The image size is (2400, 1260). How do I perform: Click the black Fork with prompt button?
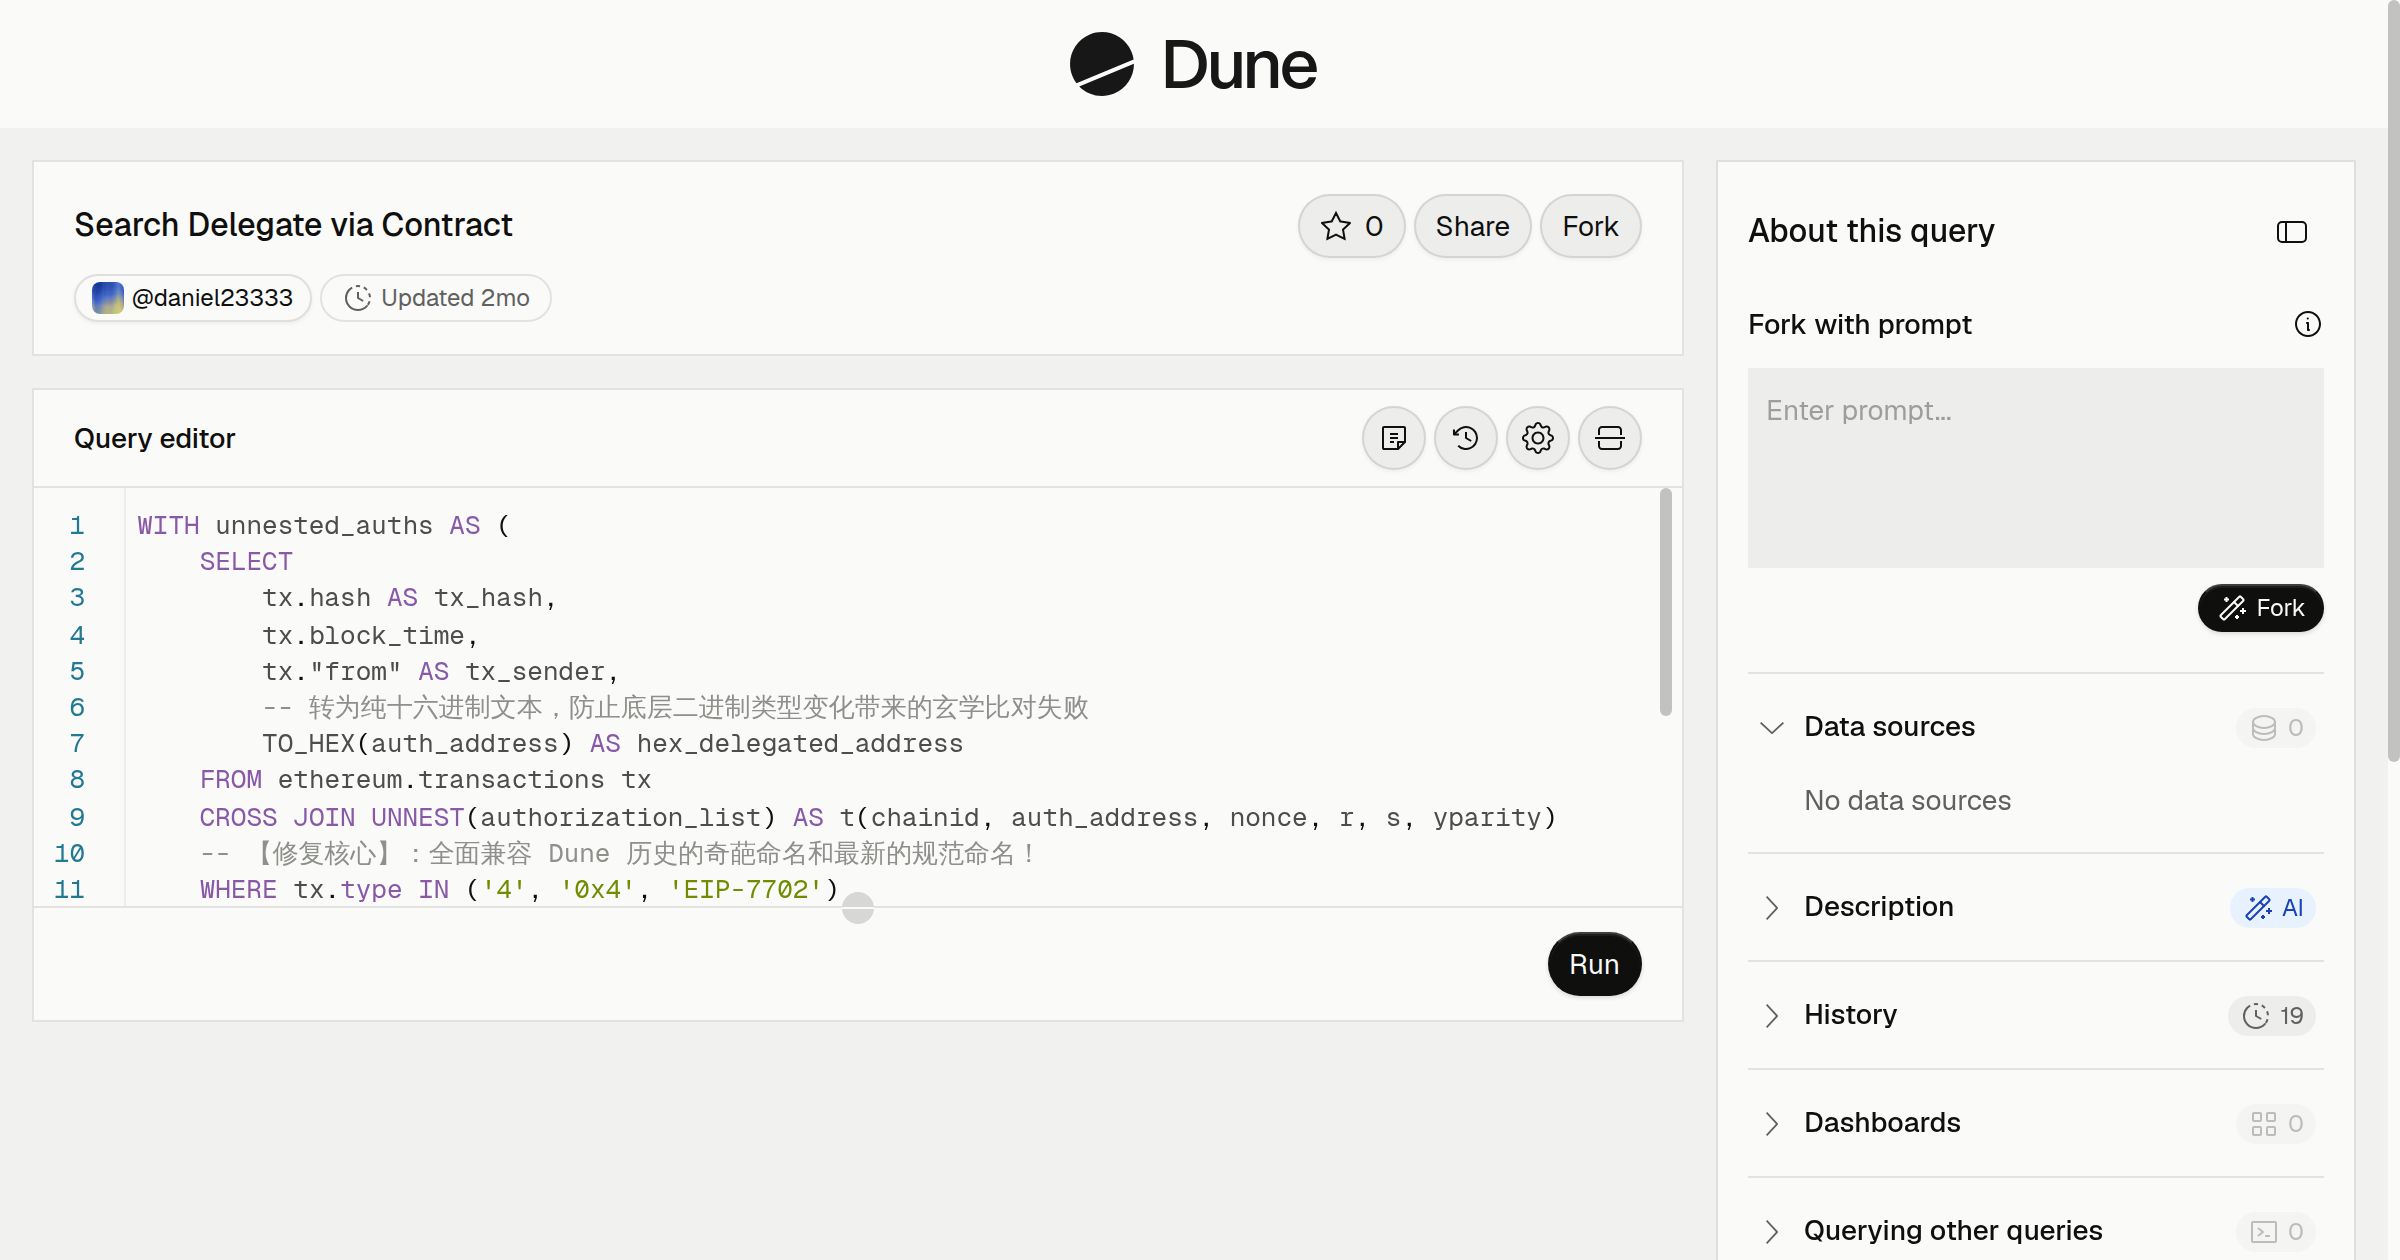click(2260, 608)
